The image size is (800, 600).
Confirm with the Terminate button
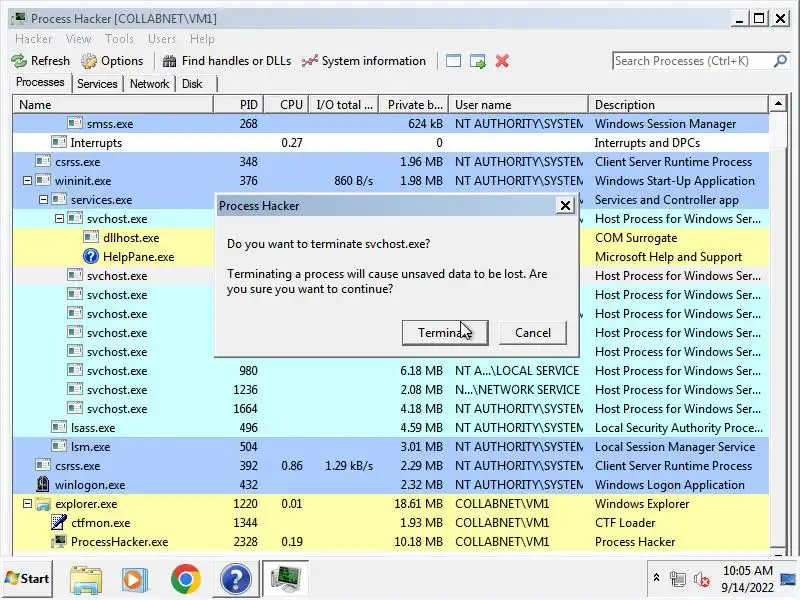(x=445, y=333)
